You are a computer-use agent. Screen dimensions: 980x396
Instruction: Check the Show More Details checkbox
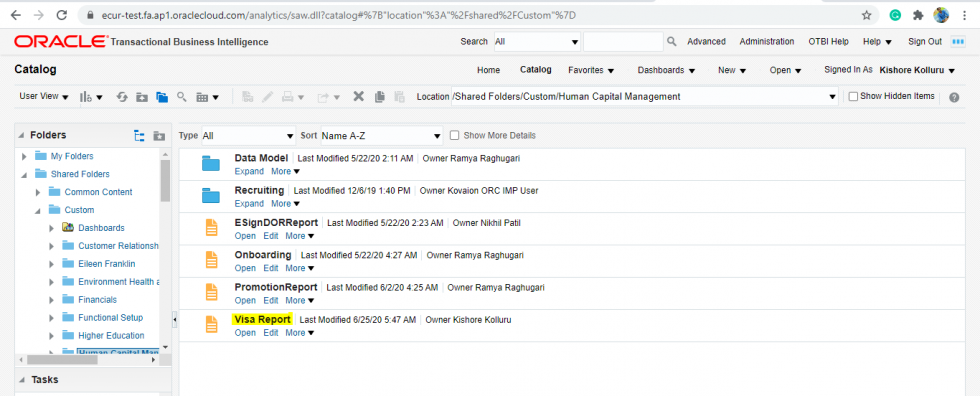(454, 135)
